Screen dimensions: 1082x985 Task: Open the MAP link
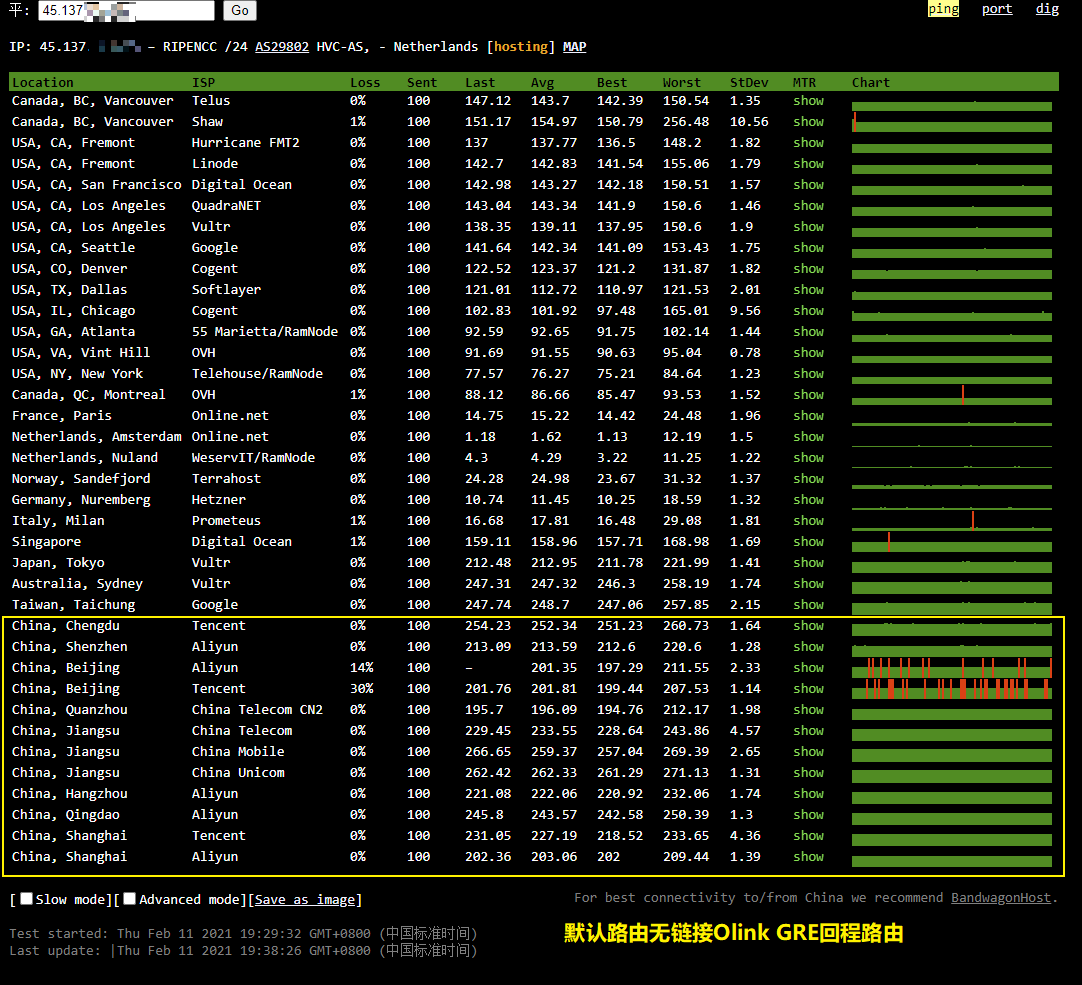tap(574, 47)
